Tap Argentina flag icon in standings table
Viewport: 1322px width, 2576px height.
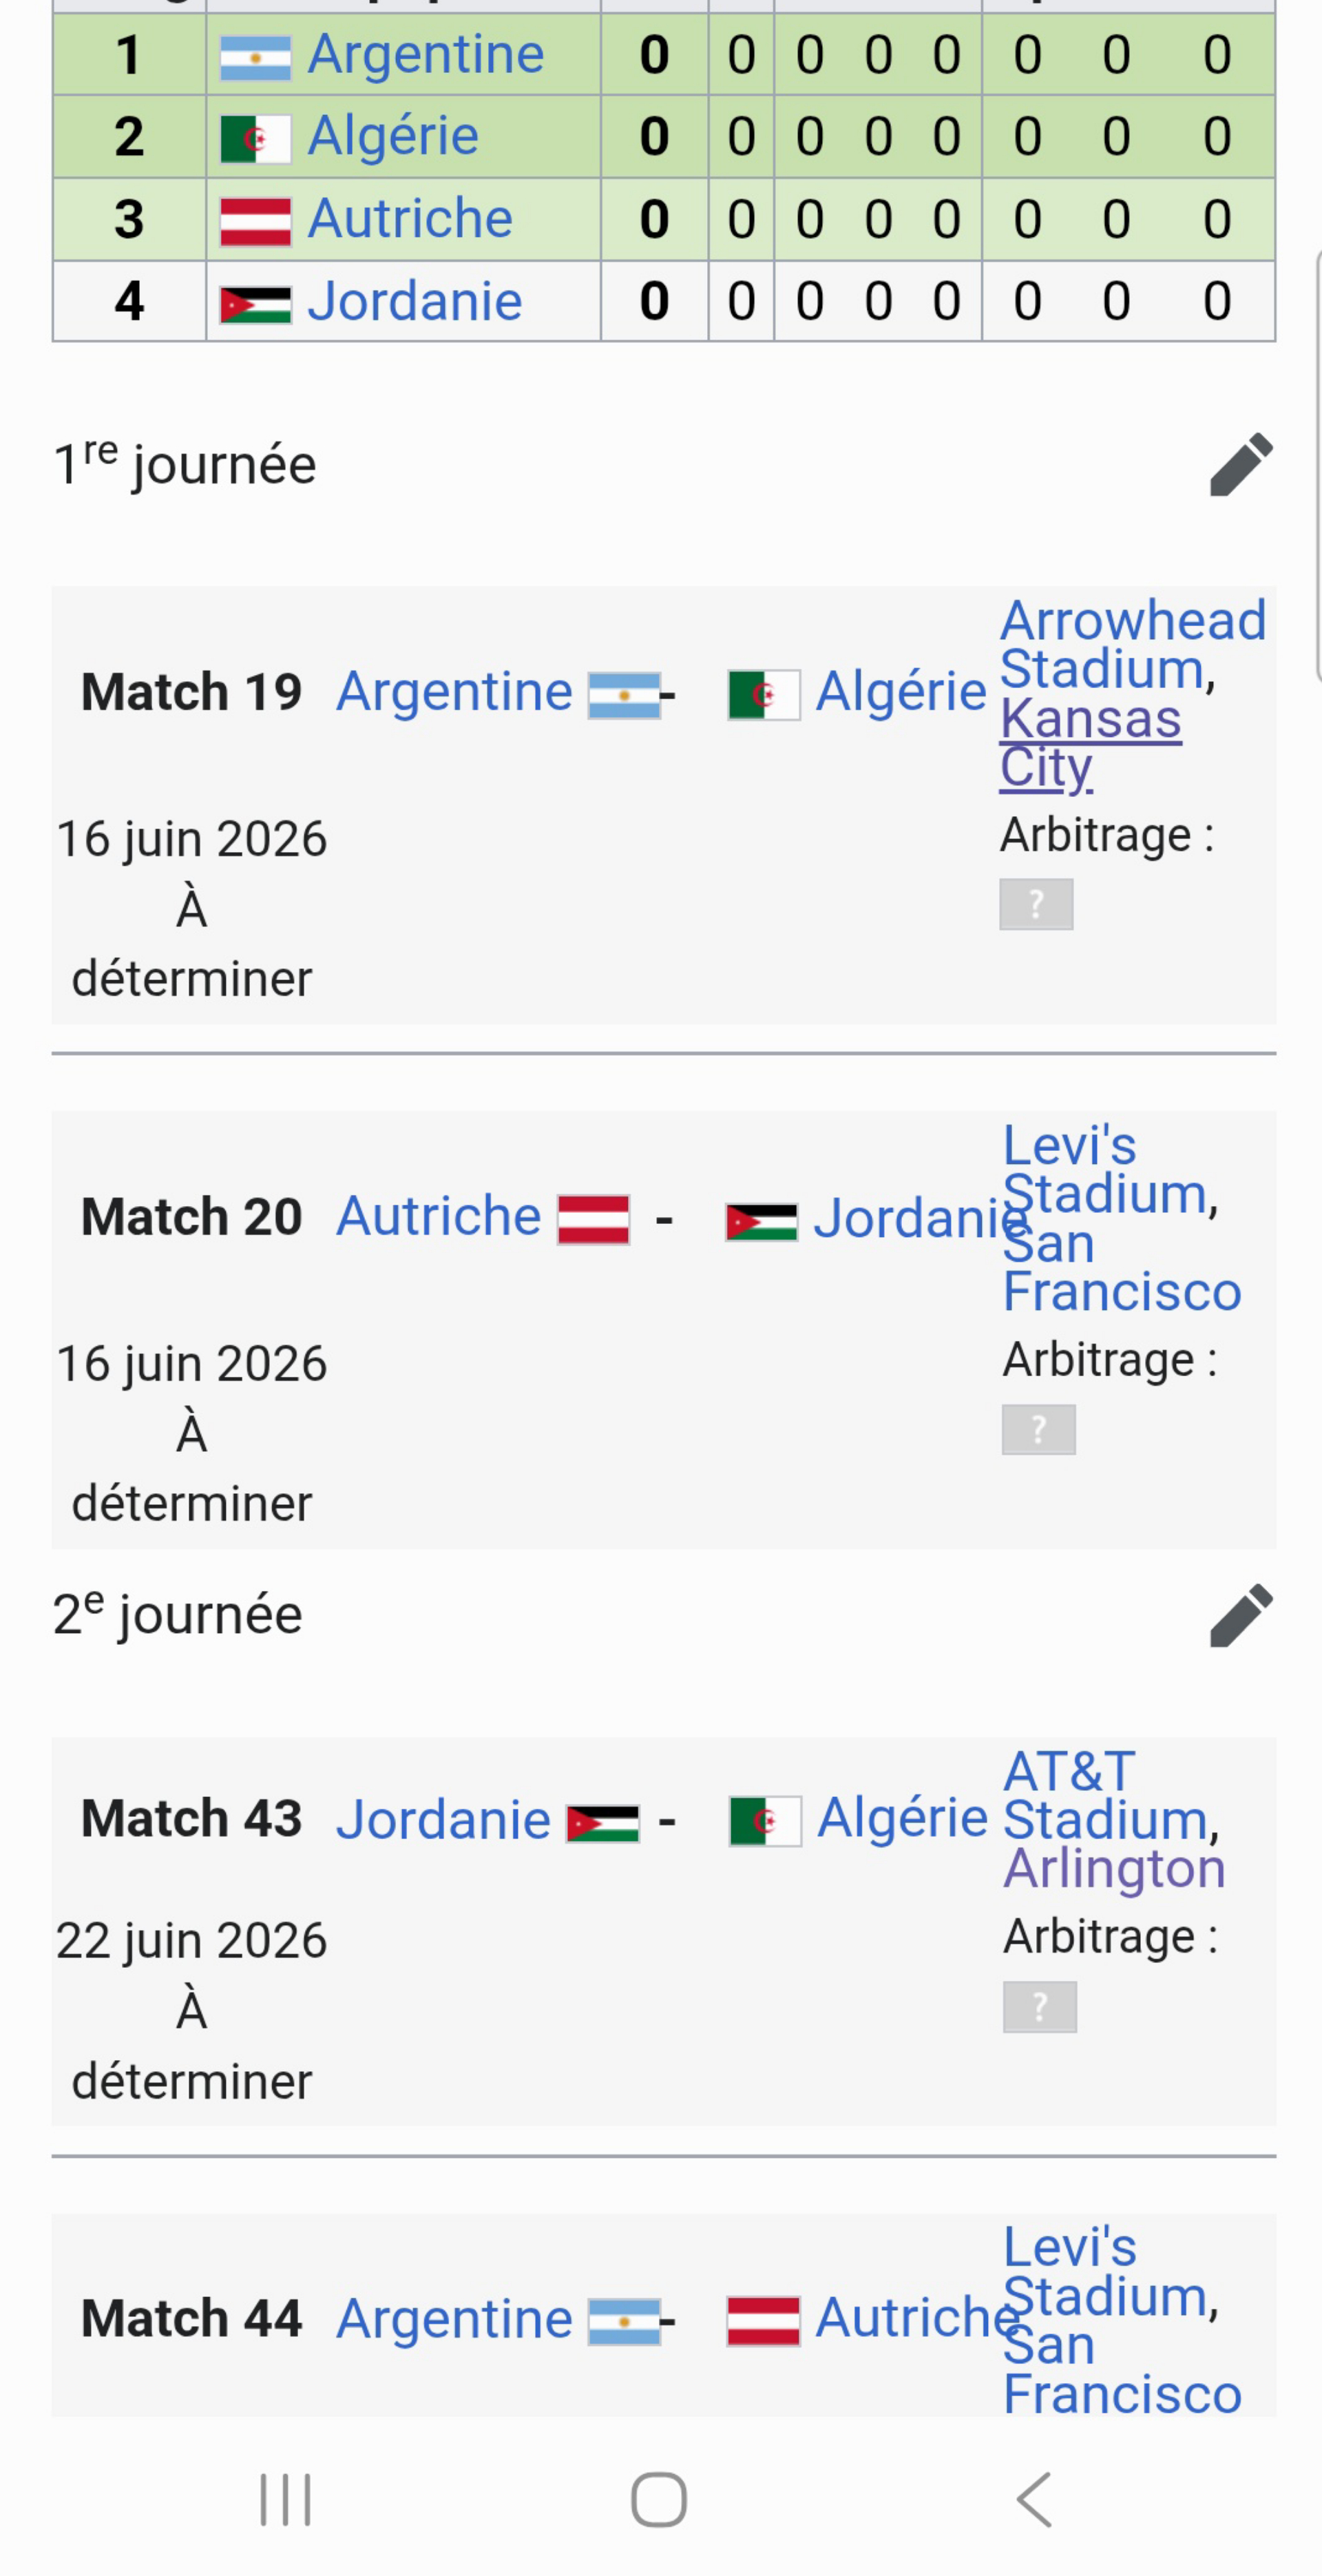tap(255, 57)
